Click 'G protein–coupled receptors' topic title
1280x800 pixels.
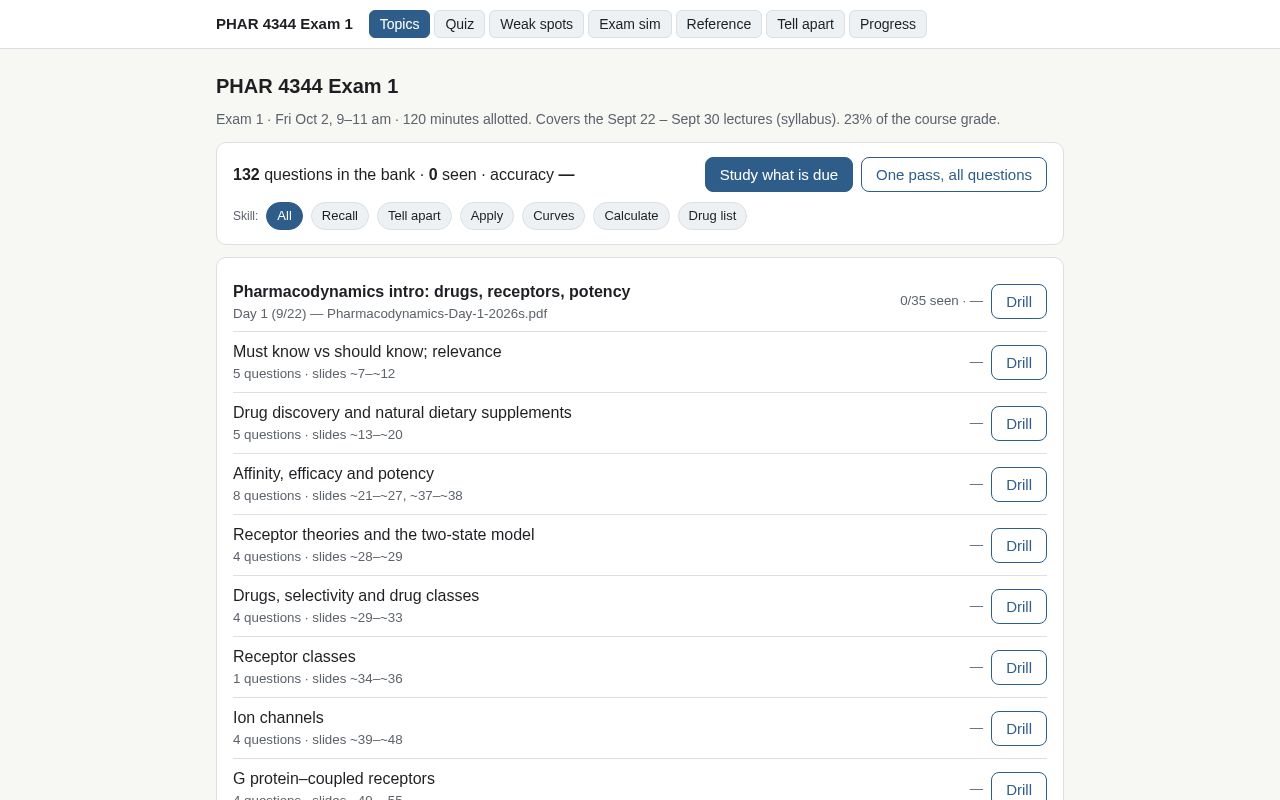click(334, 779)
